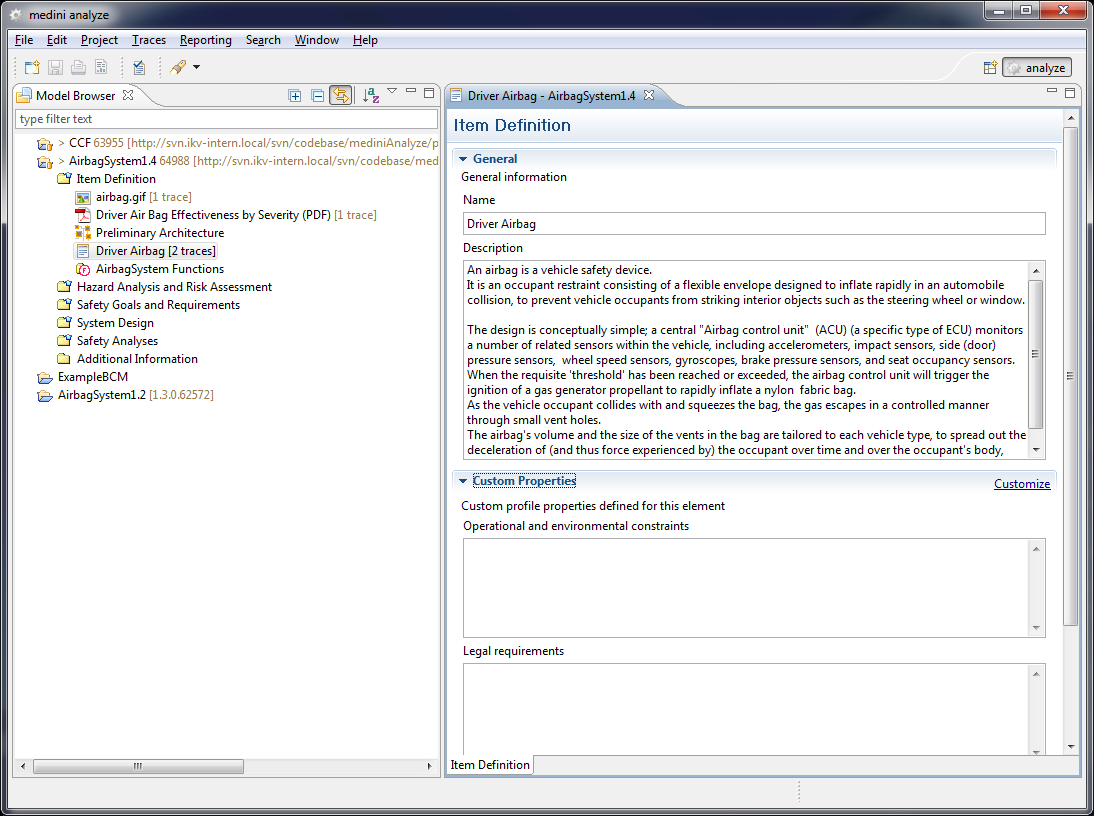Viewport: 1094px width, 816px height.
Task: Click the Legal requirements text box
Action: (x=754, y=709)
